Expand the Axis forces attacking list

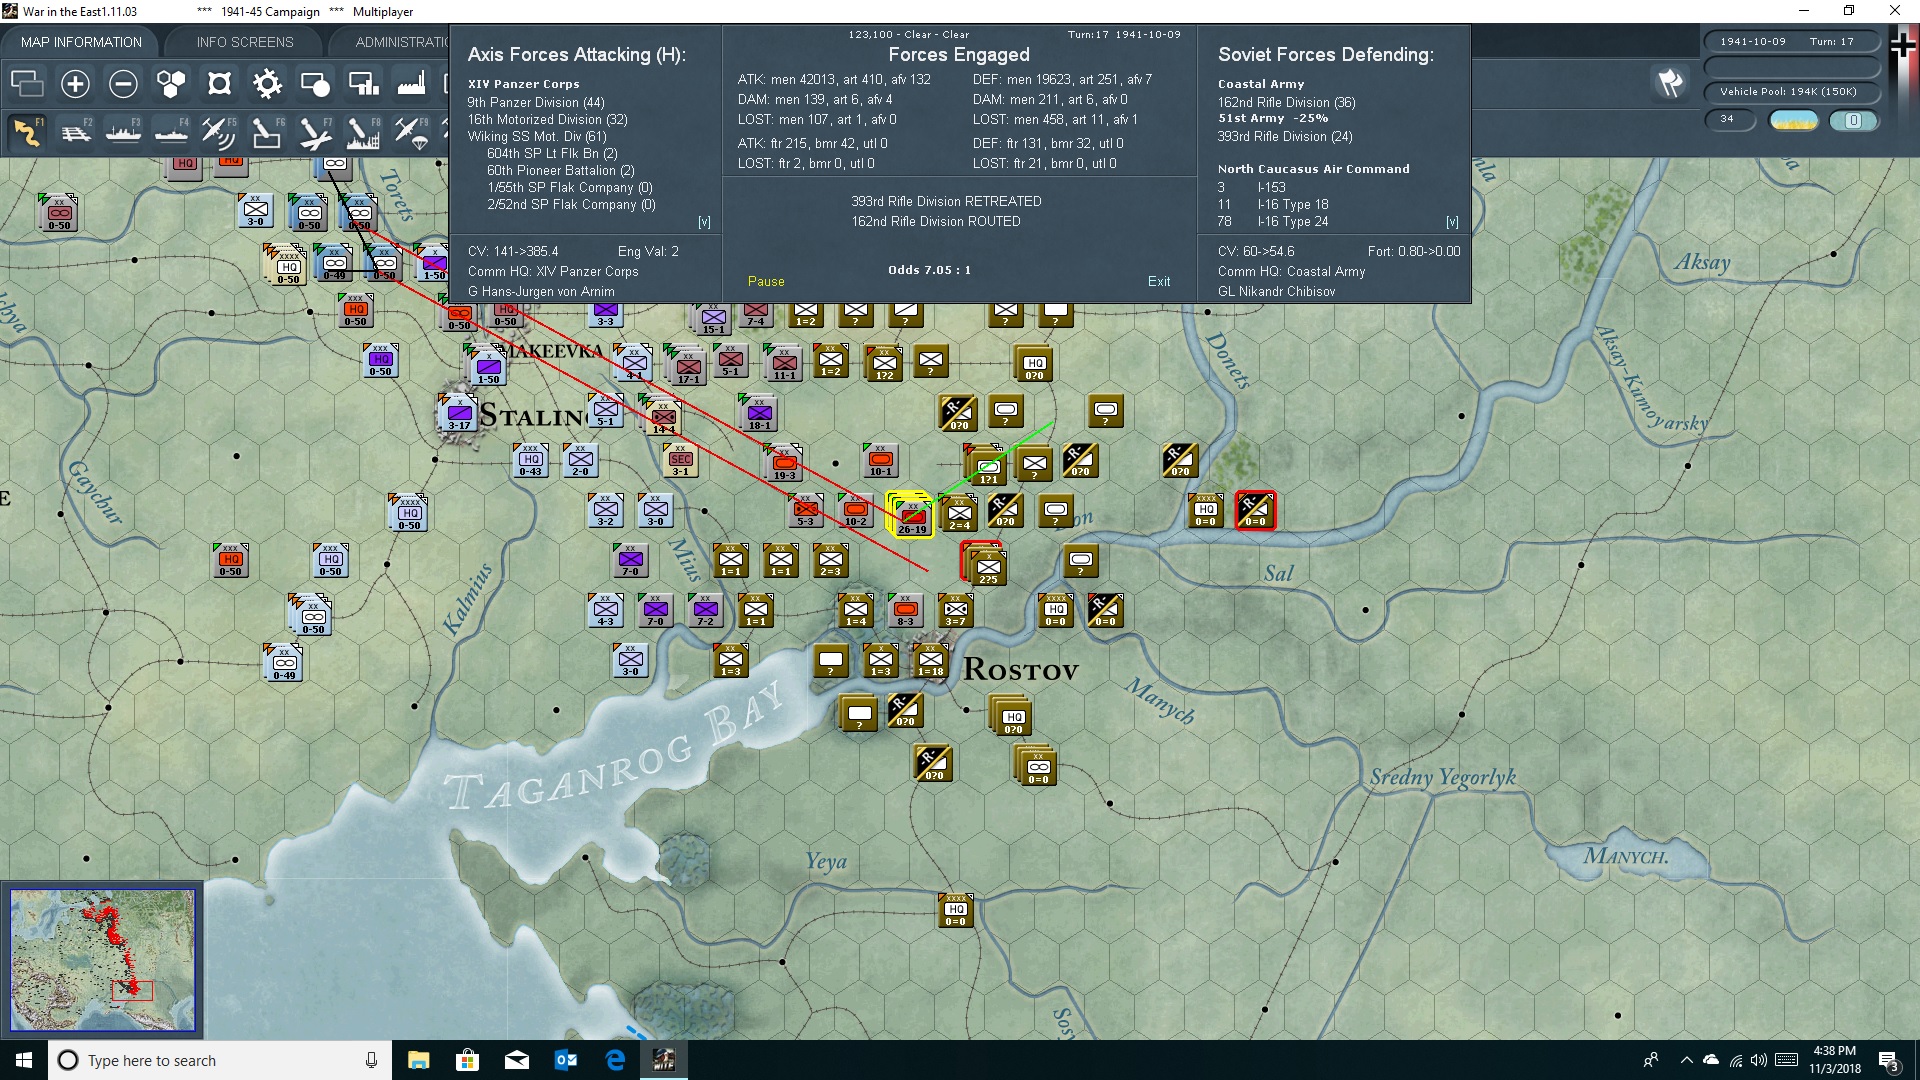(x=704, y=222)
